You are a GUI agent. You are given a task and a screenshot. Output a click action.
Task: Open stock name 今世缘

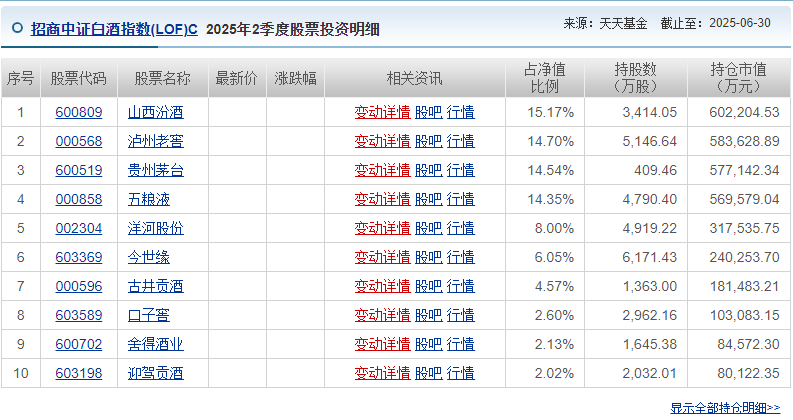(x=149, y=257)
